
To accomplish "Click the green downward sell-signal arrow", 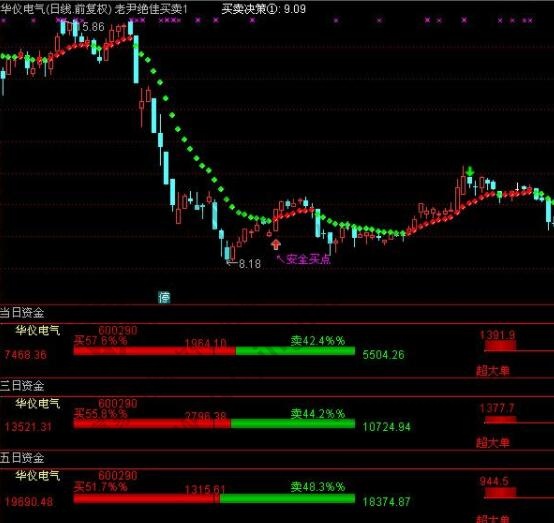I will pos(470,171).
